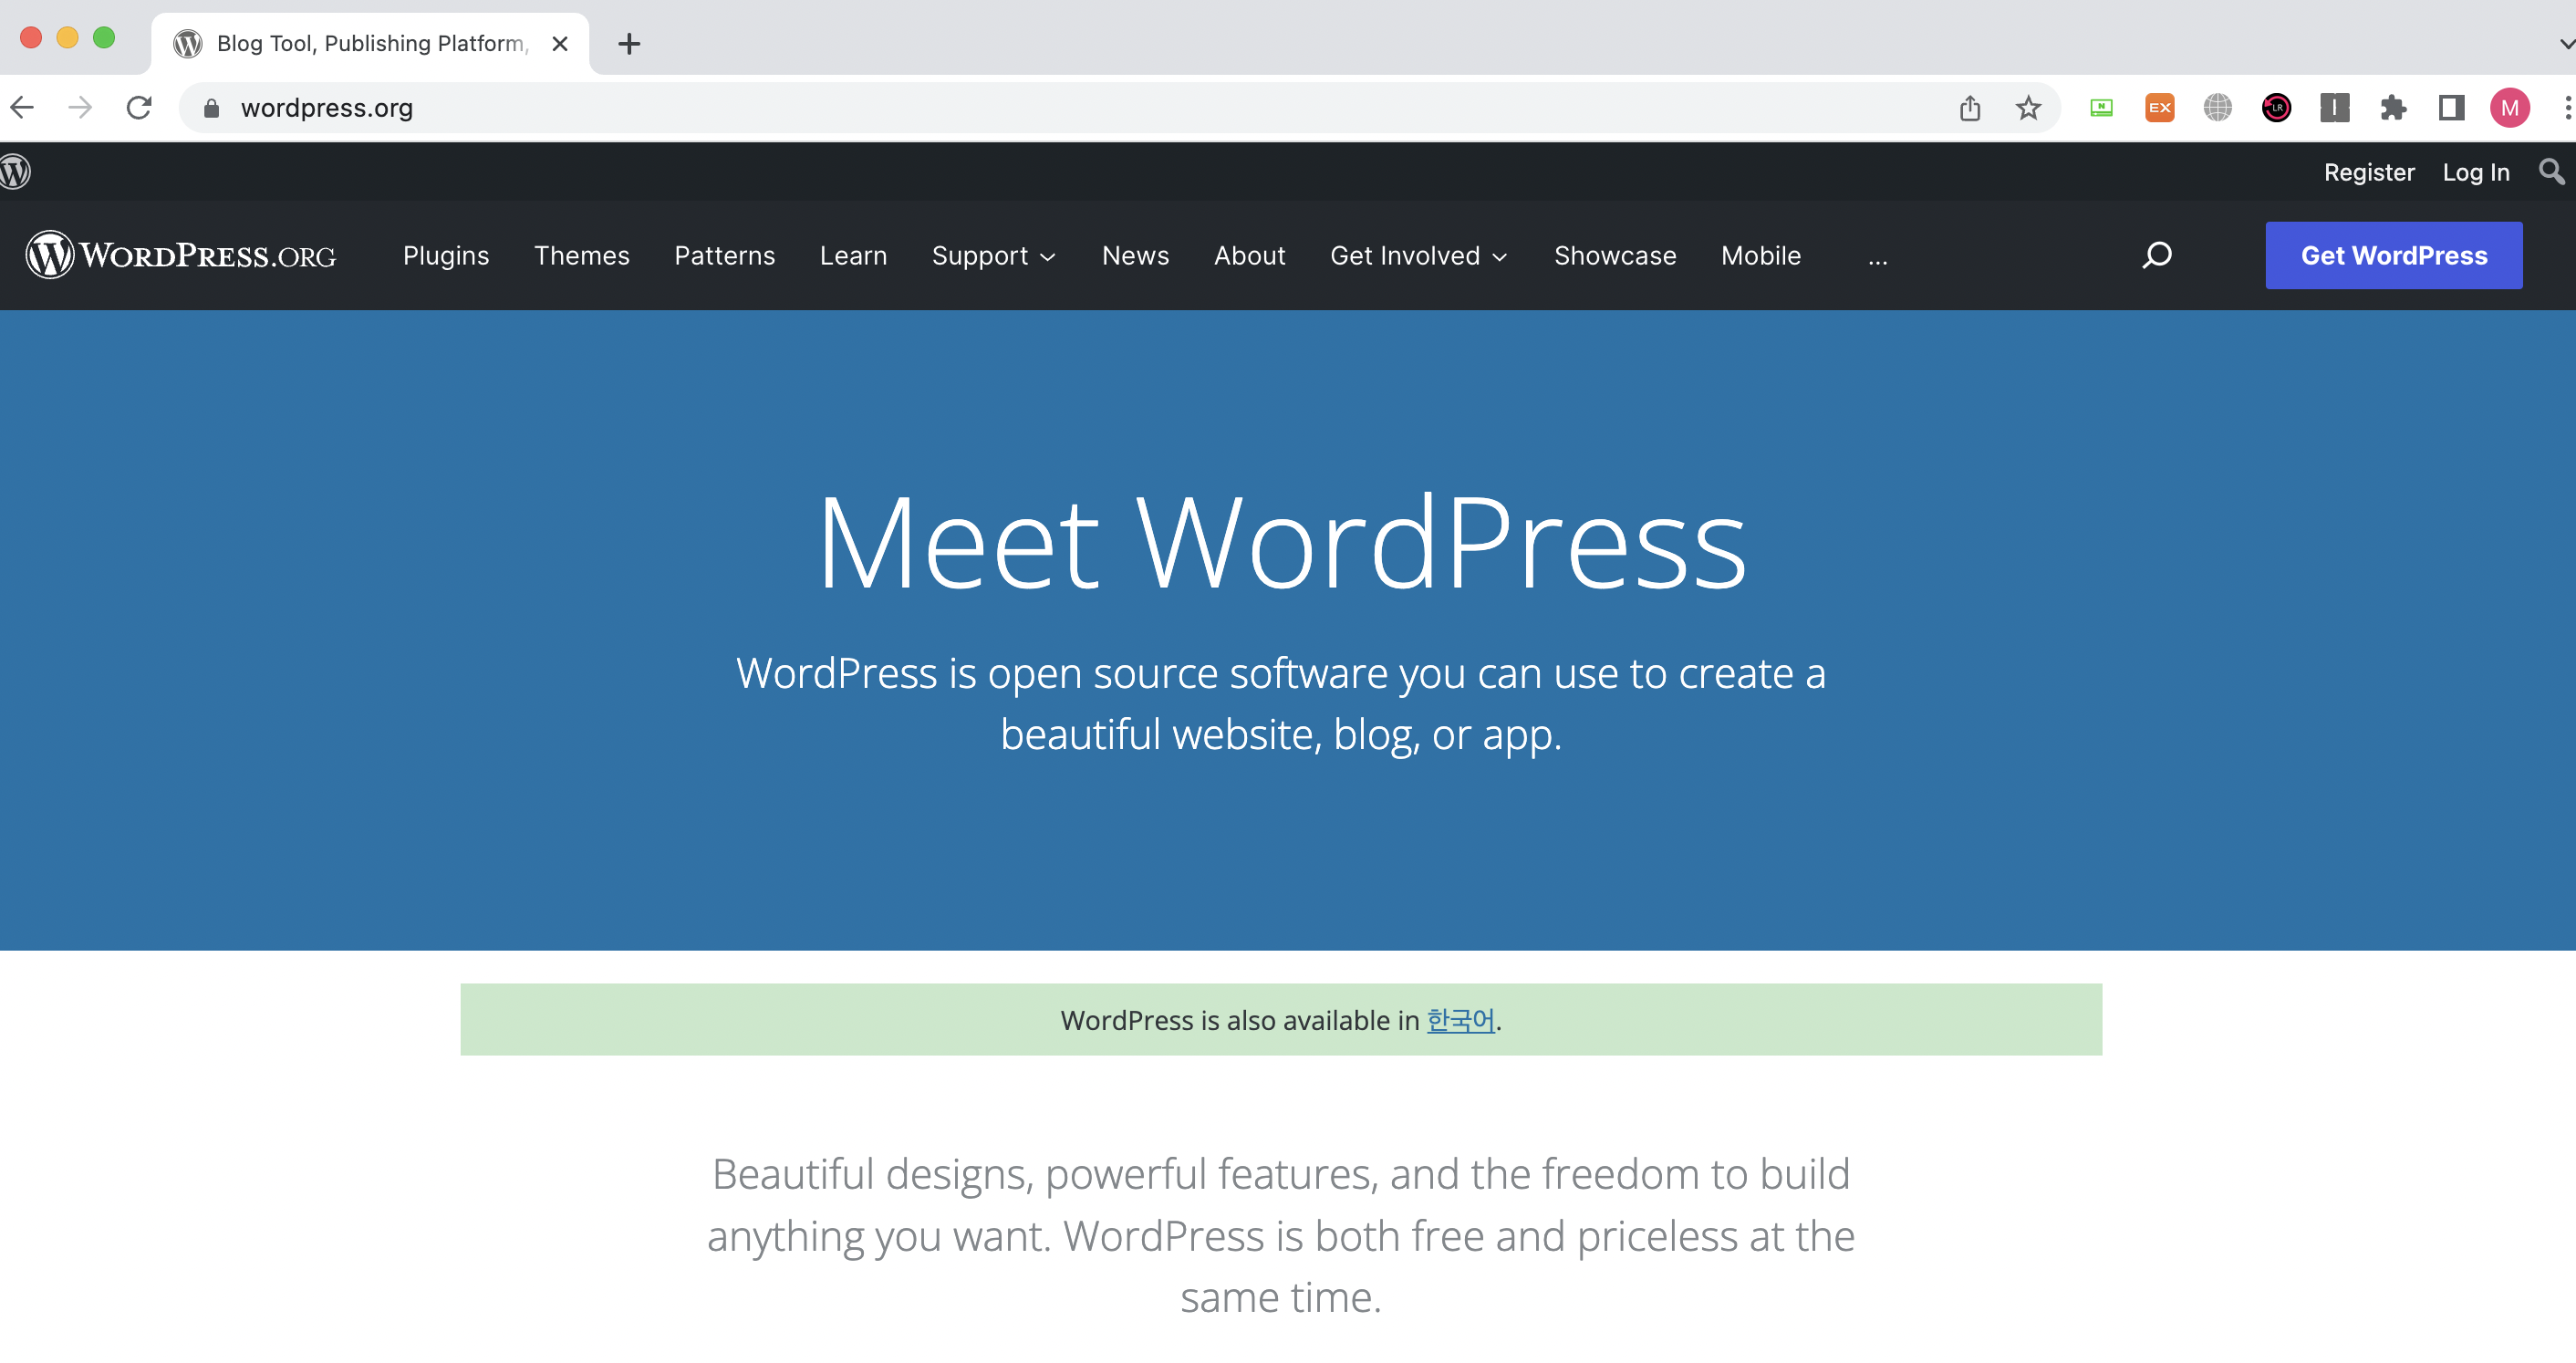The image size is (2576, 1363).
Task: Follow the 한국어 language link
Action: 1460,1020
